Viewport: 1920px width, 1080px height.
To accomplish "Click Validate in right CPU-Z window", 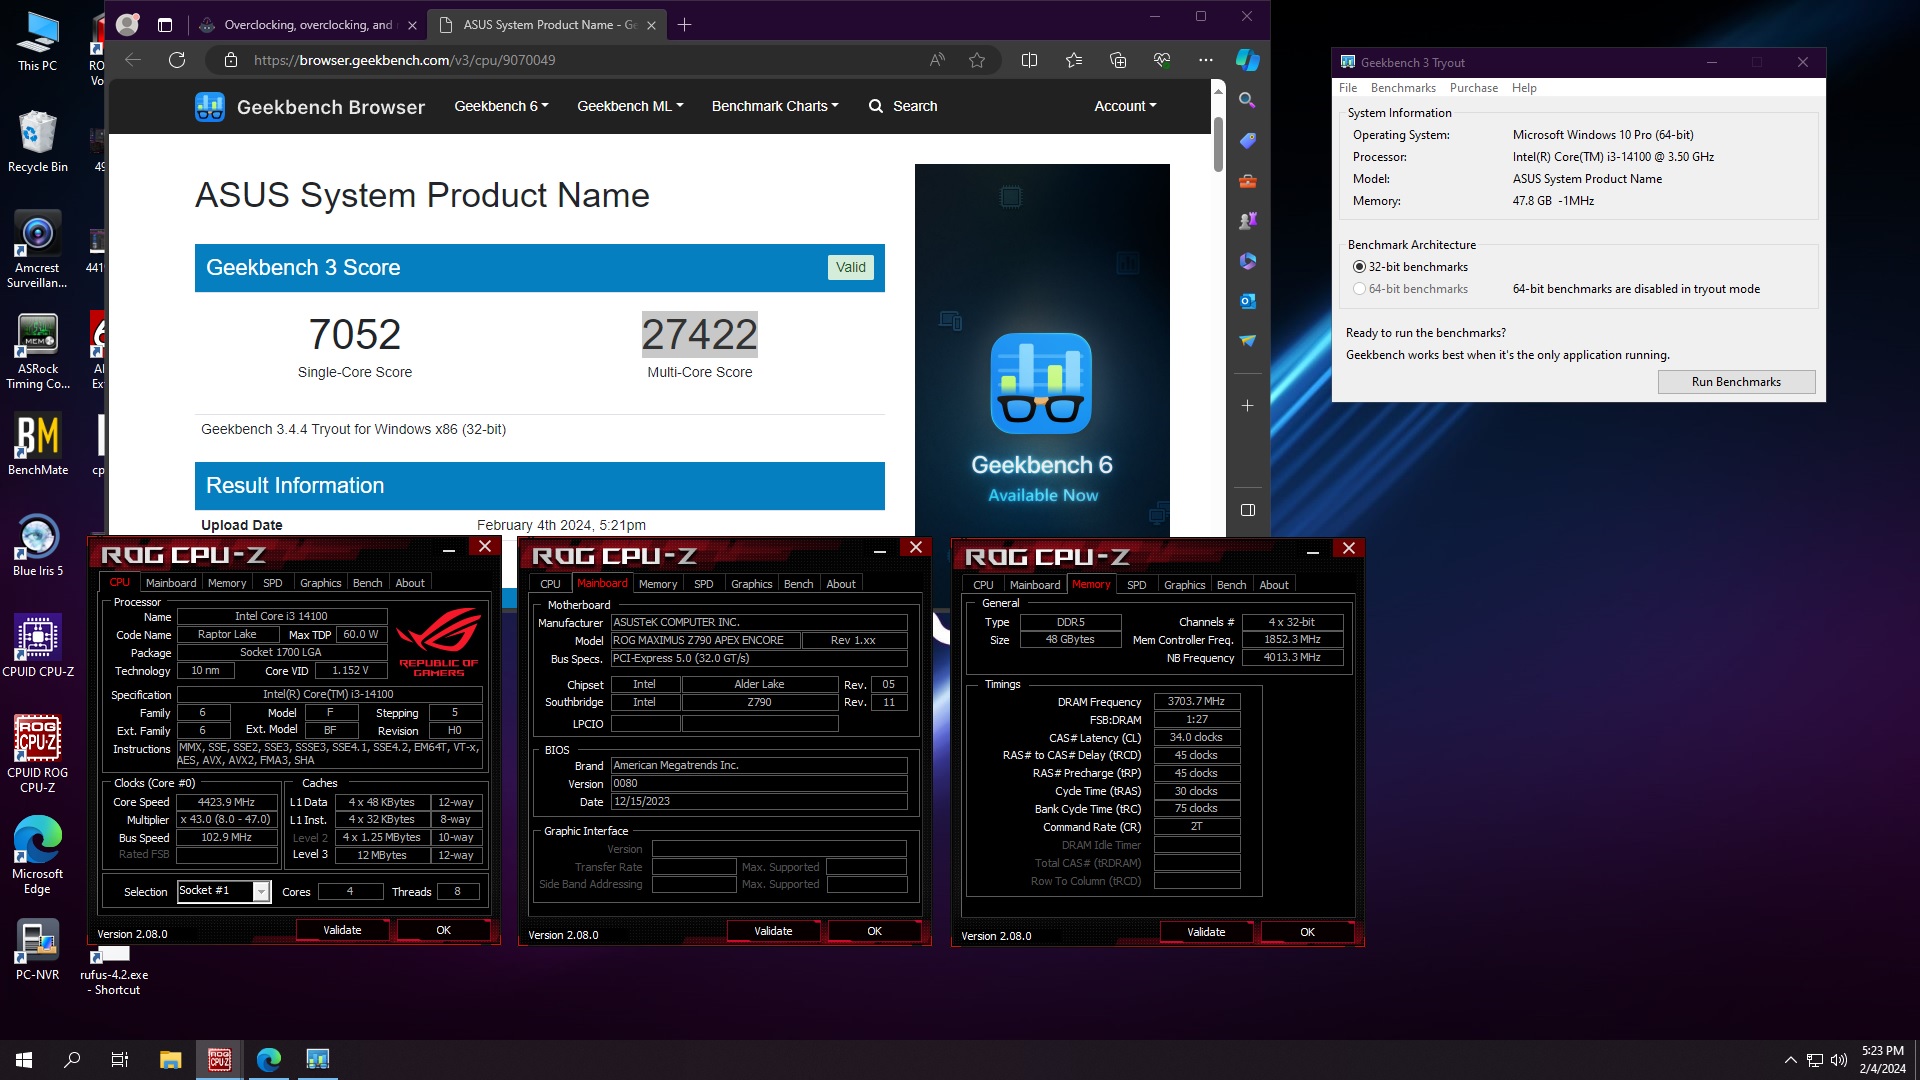I will [1206, 932].
